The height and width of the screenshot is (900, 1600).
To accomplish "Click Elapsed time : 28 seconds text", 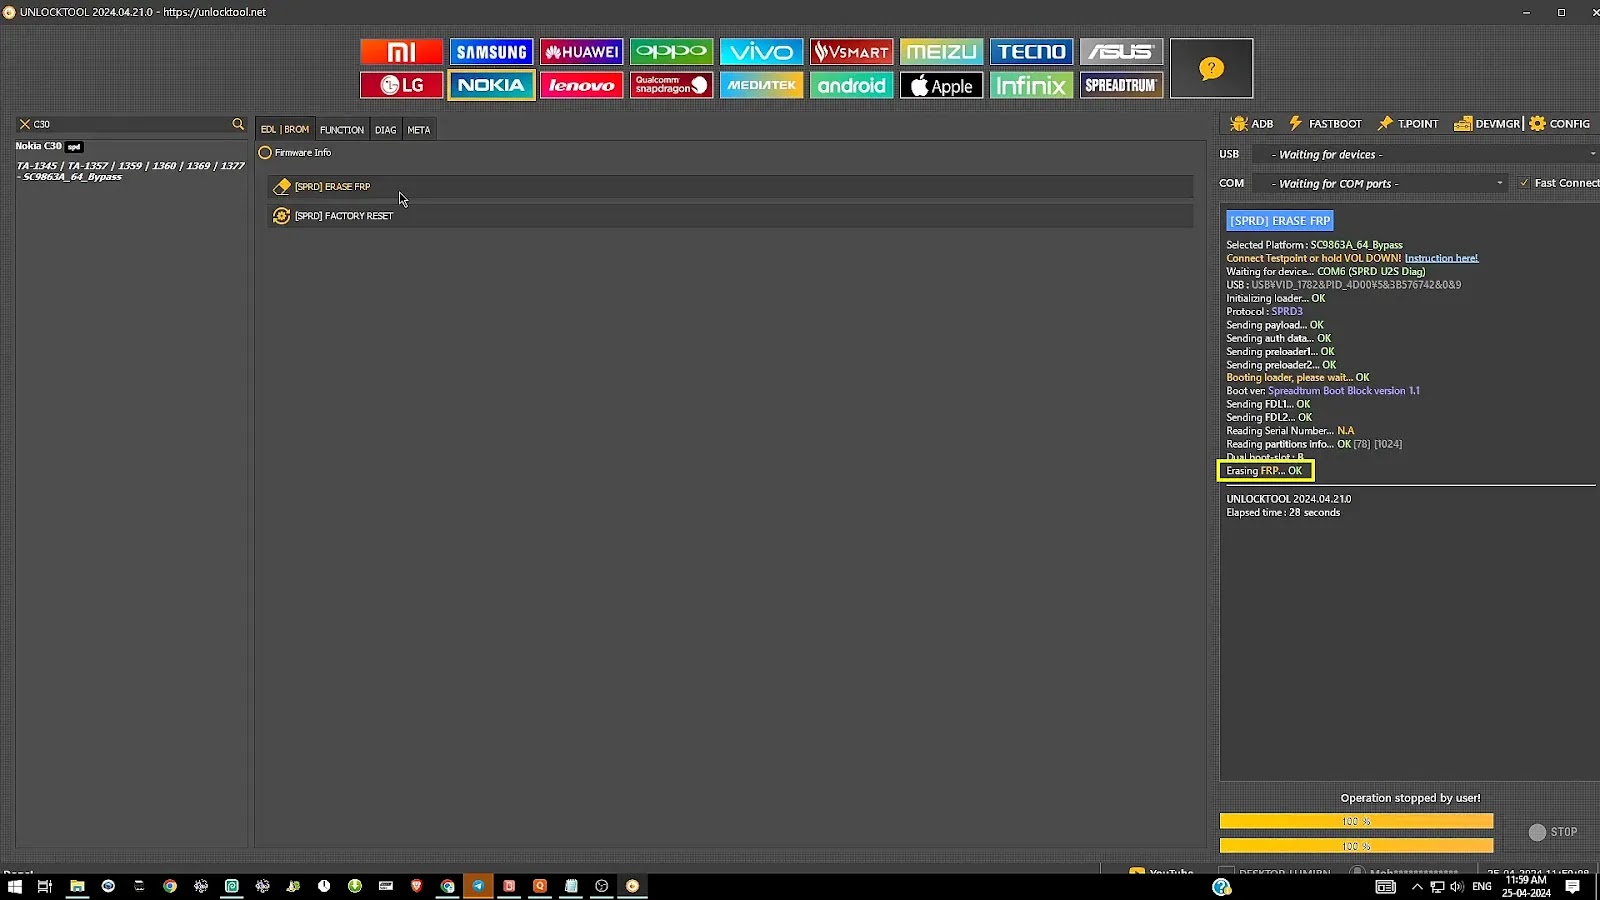I will point(1283,513).
